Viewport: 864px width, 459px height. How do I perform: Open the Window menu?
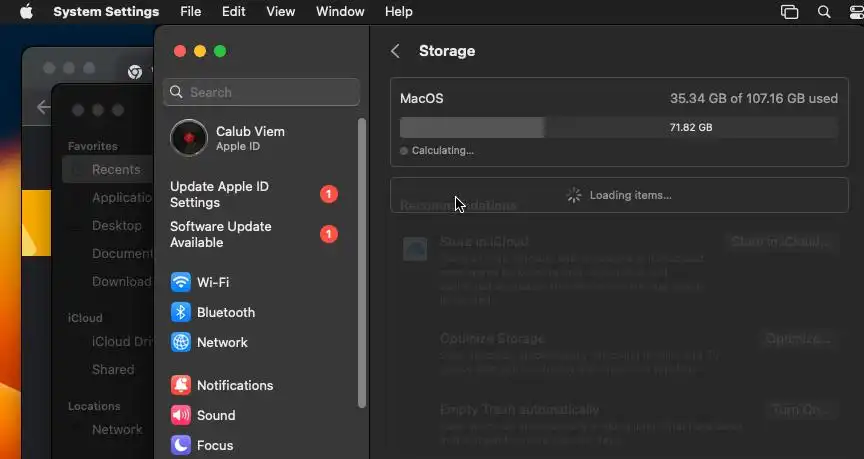tap(340, 12)
